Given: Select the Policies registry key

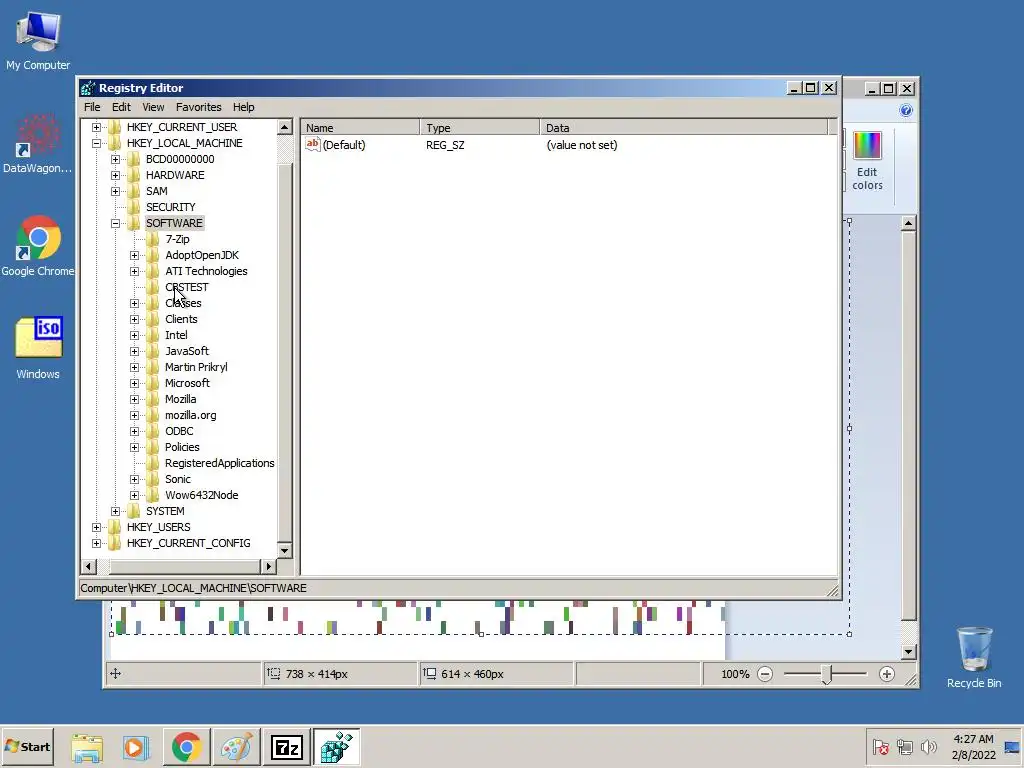Looking at the screenshot, I should point(182,447).
